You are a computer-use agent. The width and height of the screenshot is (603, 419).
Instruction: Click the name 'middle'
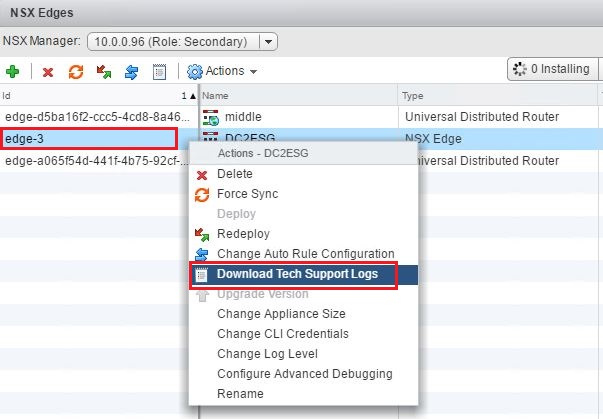pos(243,117)
